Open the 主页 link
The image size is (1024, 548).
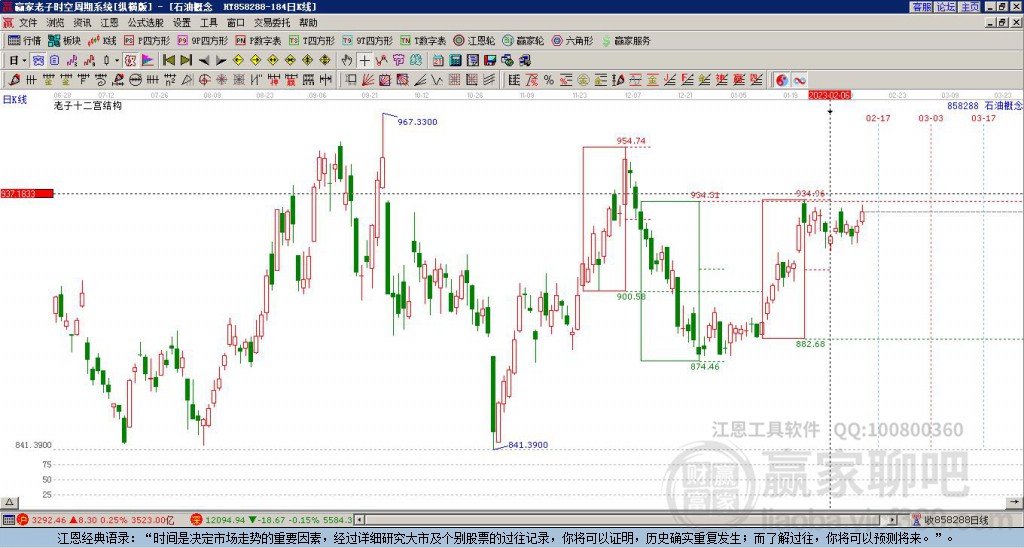tap(970, 7)
